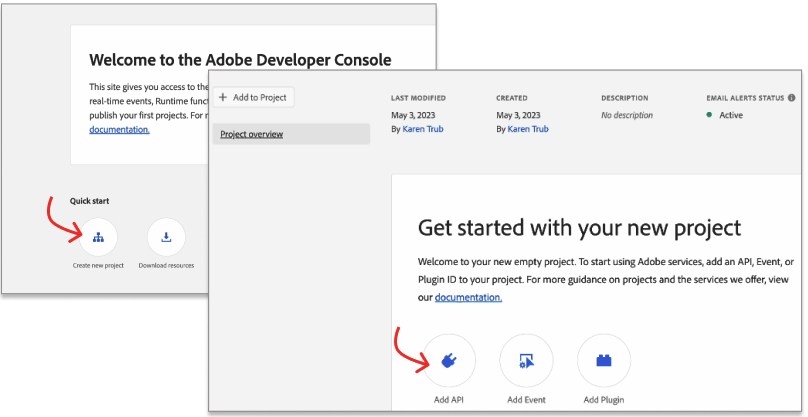Open the Karen Trub link under Last Modified
The height and width of the screenshot is (417, 808).
click(423, 129)
